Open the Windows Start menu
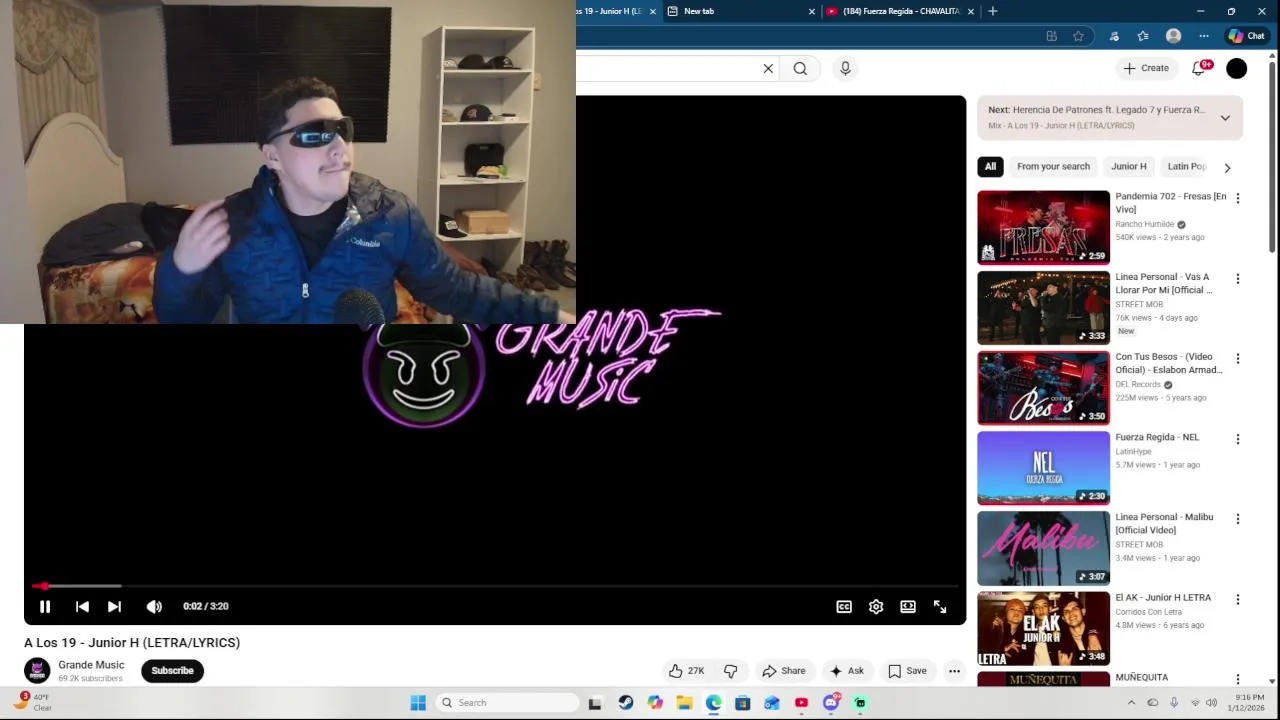The height and width of the screenshot is (720, 1280). click(x=418, y=703)
